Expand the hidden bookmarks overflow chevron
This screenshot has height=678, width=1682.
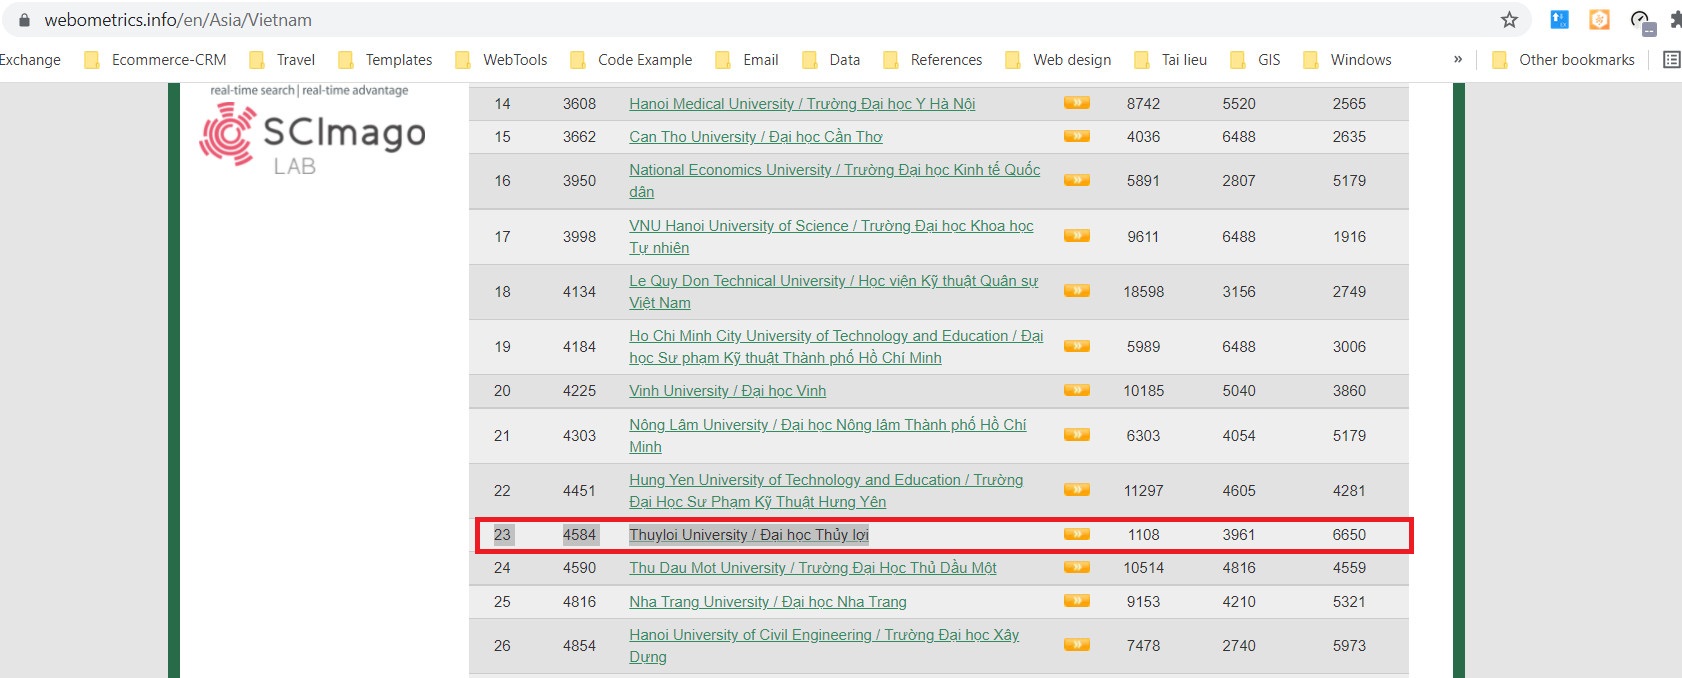1458,60
